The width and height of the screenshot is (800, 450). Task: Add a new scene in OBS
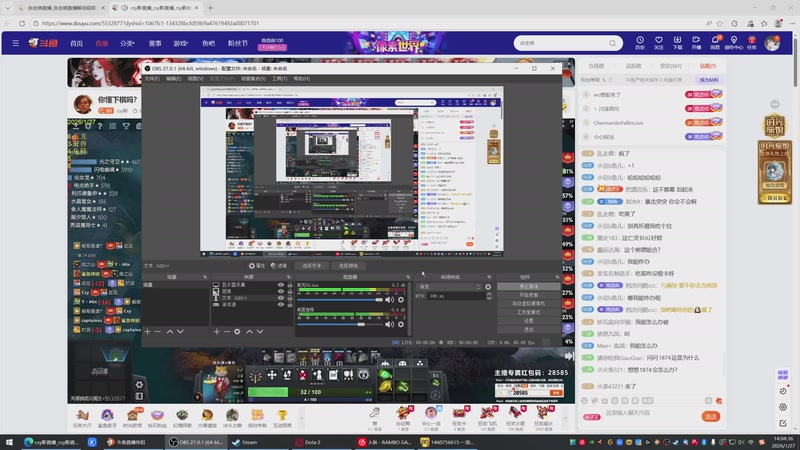click(147, 332)
